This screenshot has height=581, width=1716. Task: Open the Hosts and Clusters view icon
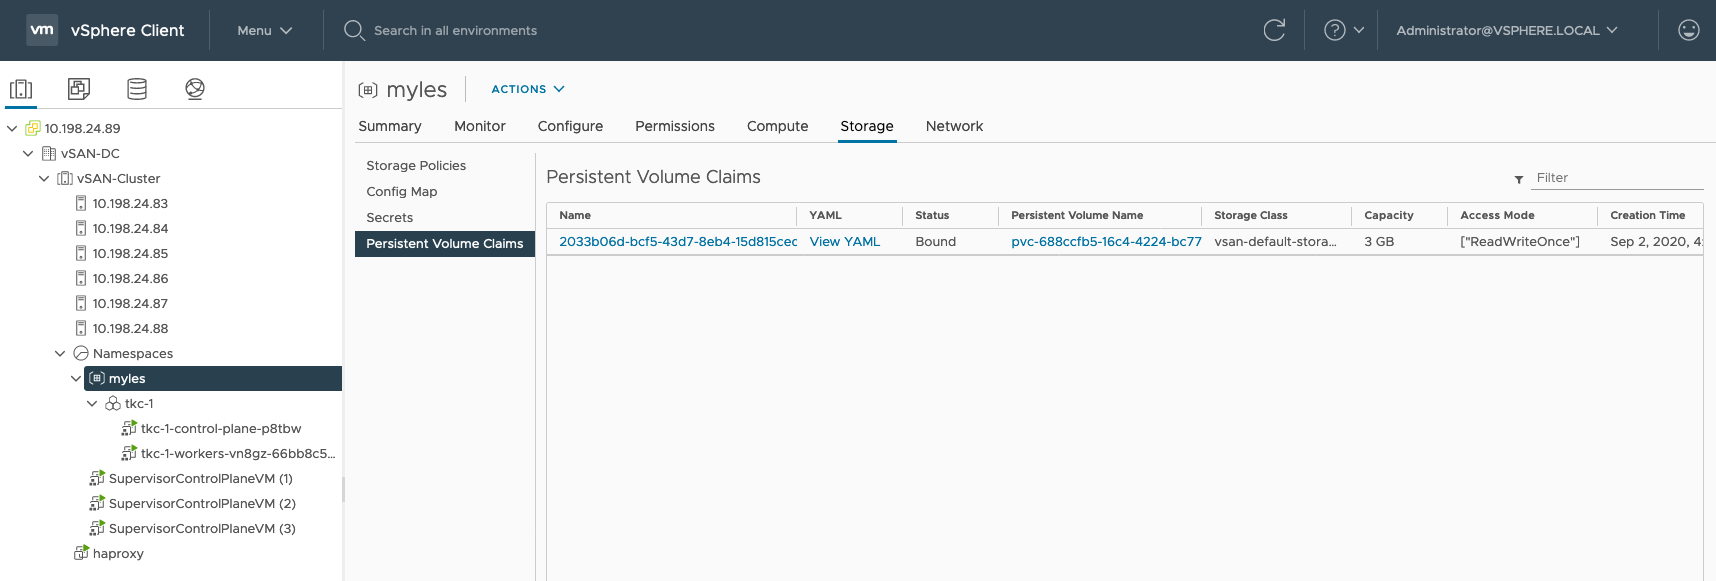[21, 89]
